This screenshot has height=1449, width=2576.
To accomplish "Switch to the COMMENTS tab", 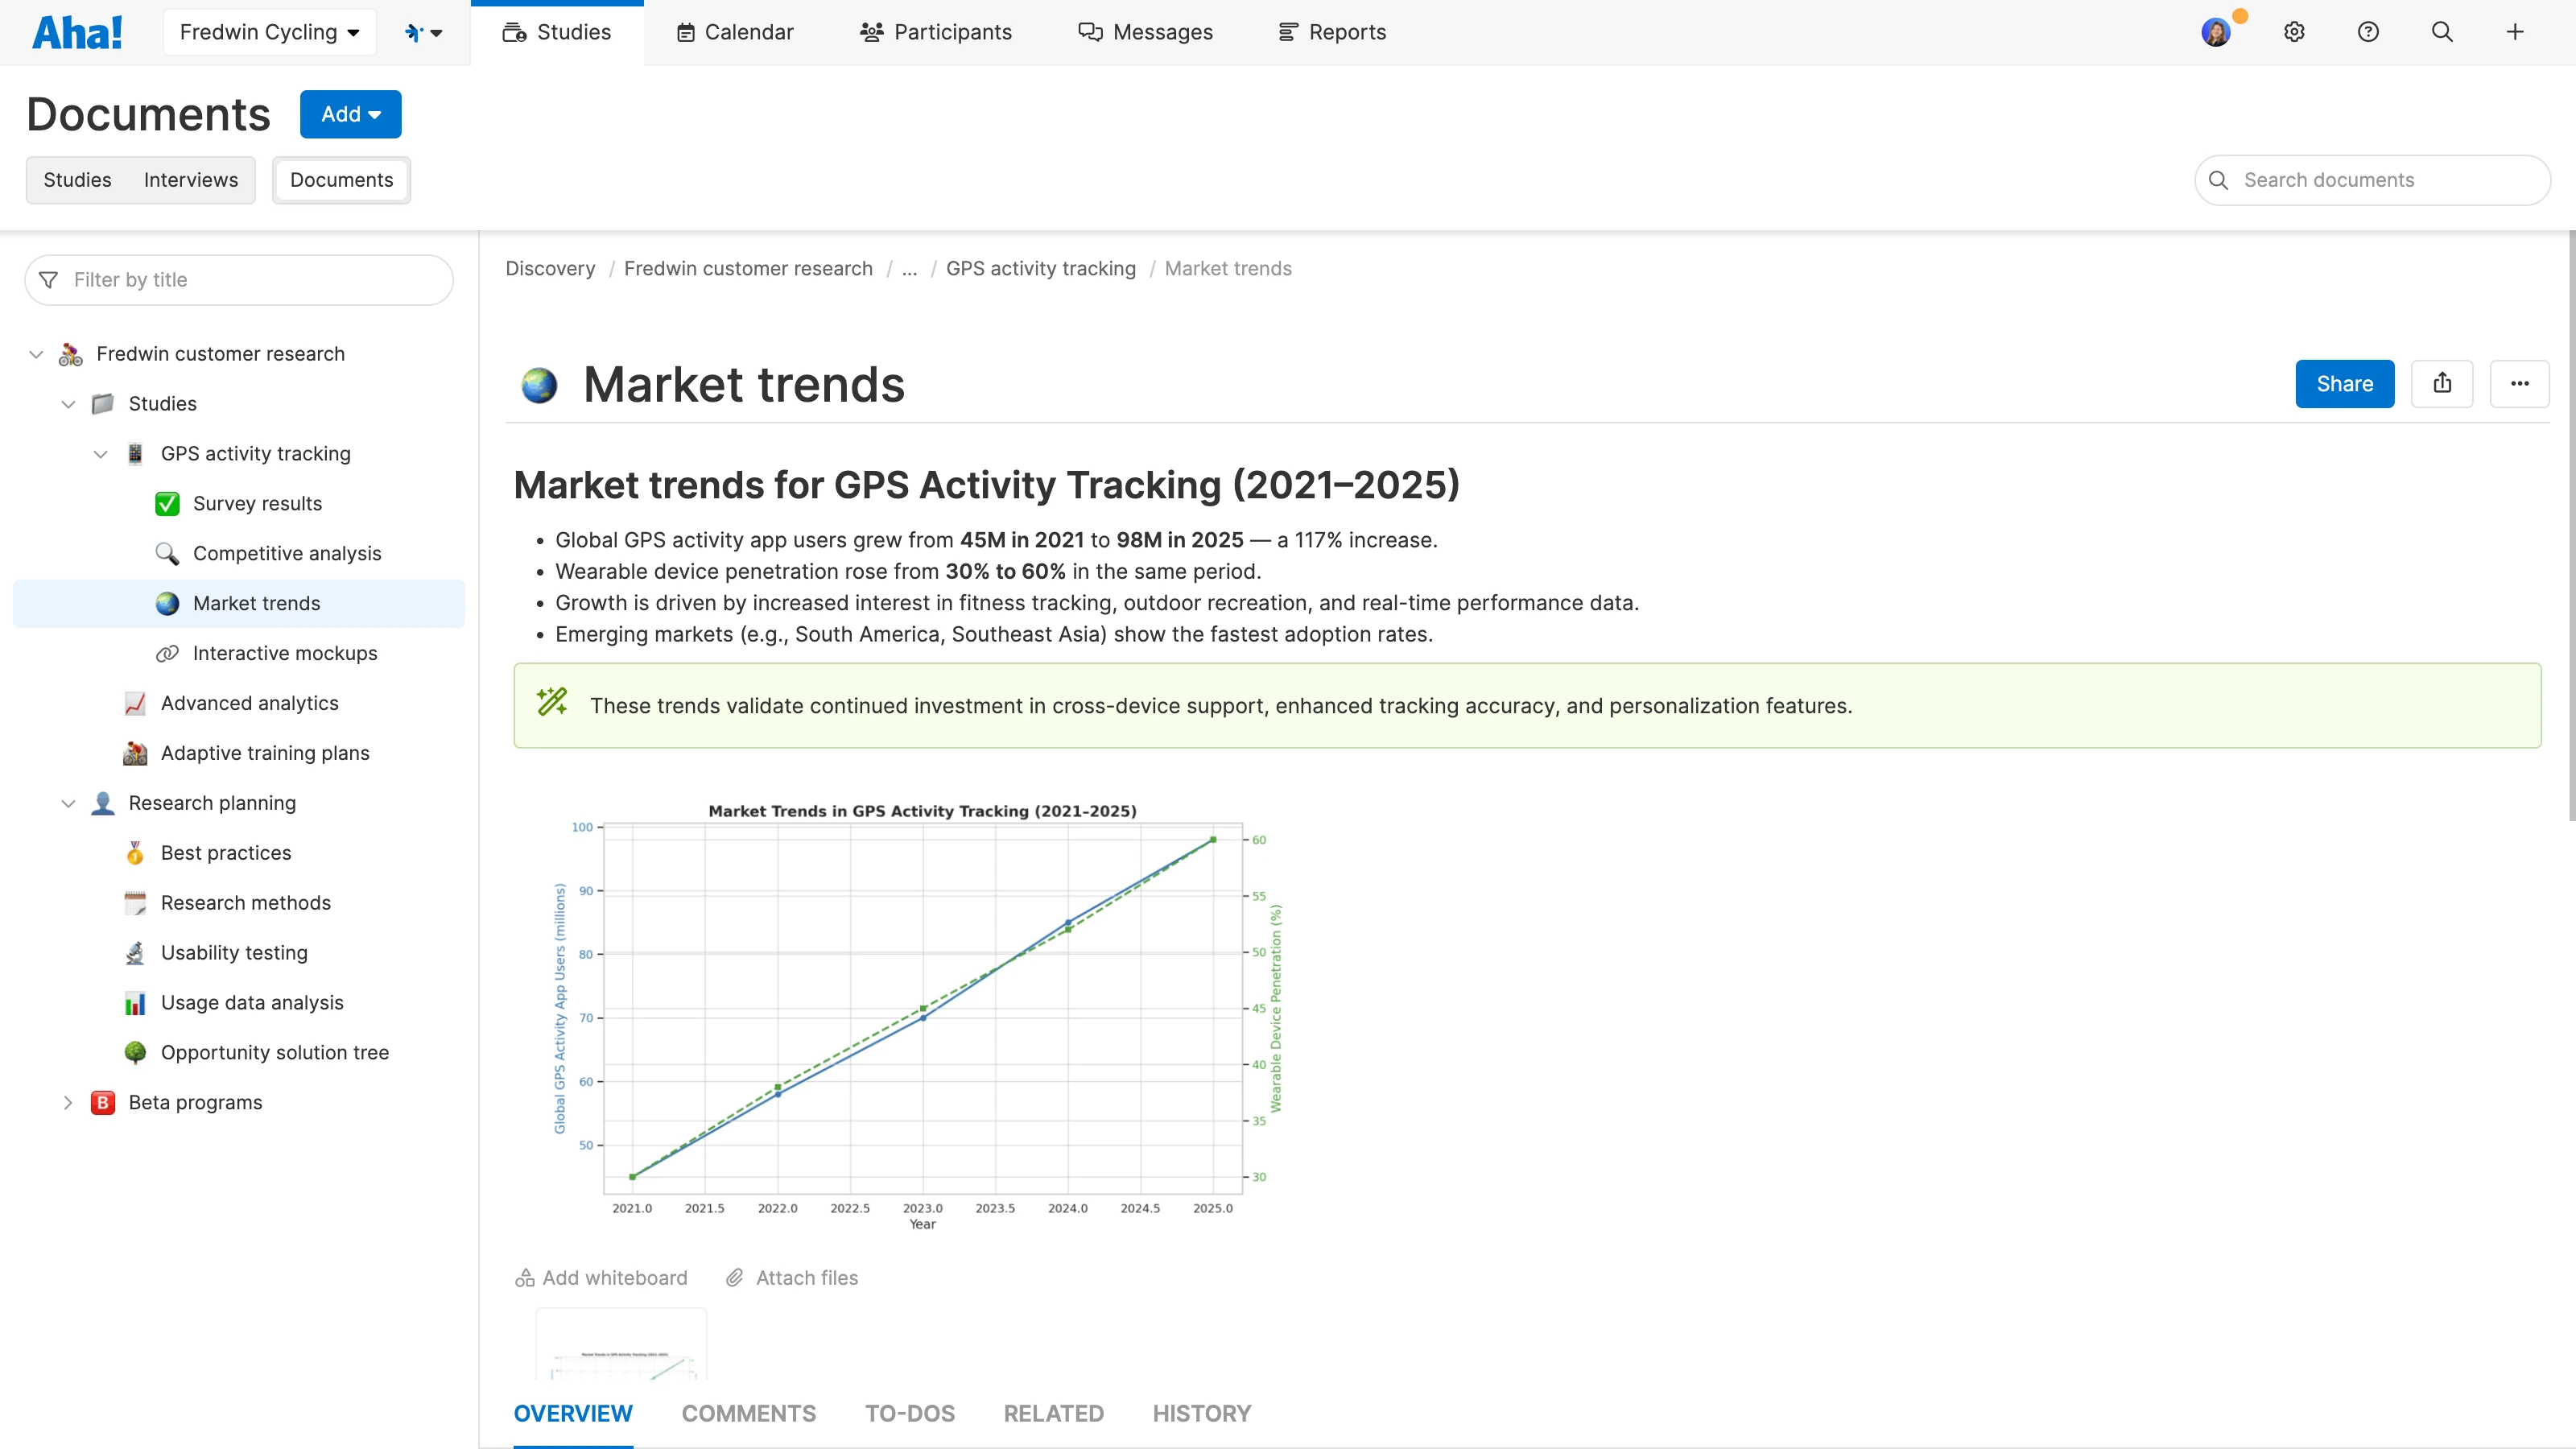I will 748,1413.
